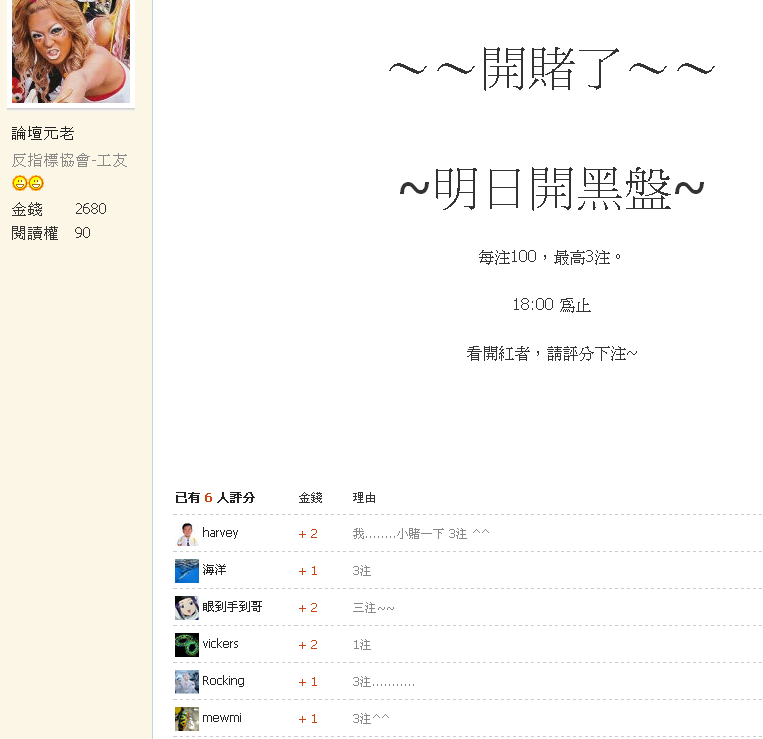Viewport: 763px width, 739px height.
Task: Click the 論壇元老 user rank label
Action: (43, 133)
